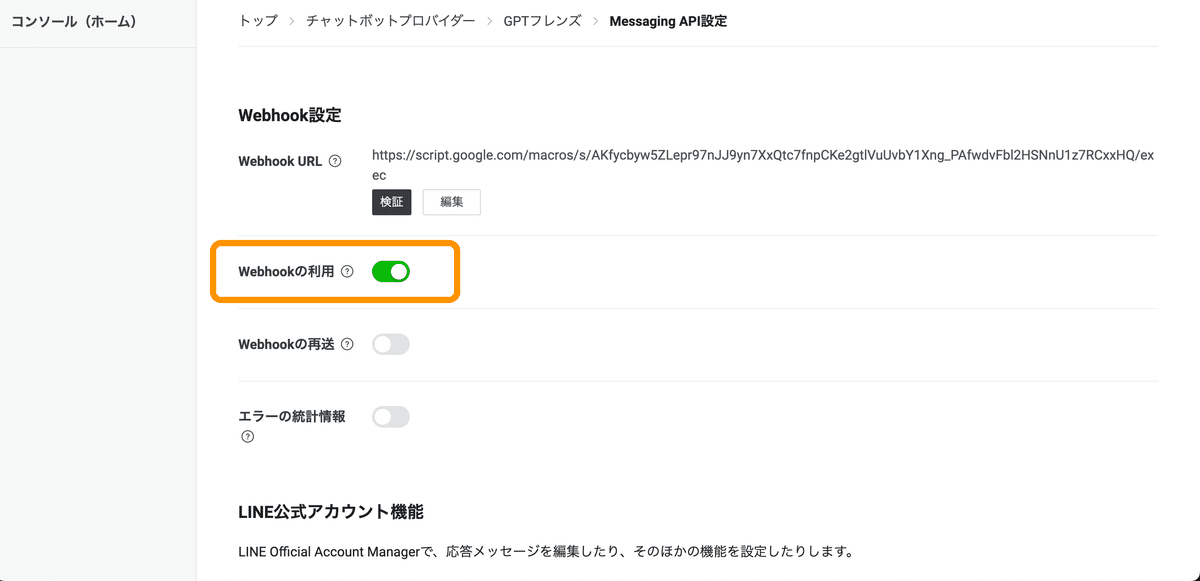1200x581 pixels.
Task: Enable the Webhookの再送 toggle
Action: click(x=391, y=344)
